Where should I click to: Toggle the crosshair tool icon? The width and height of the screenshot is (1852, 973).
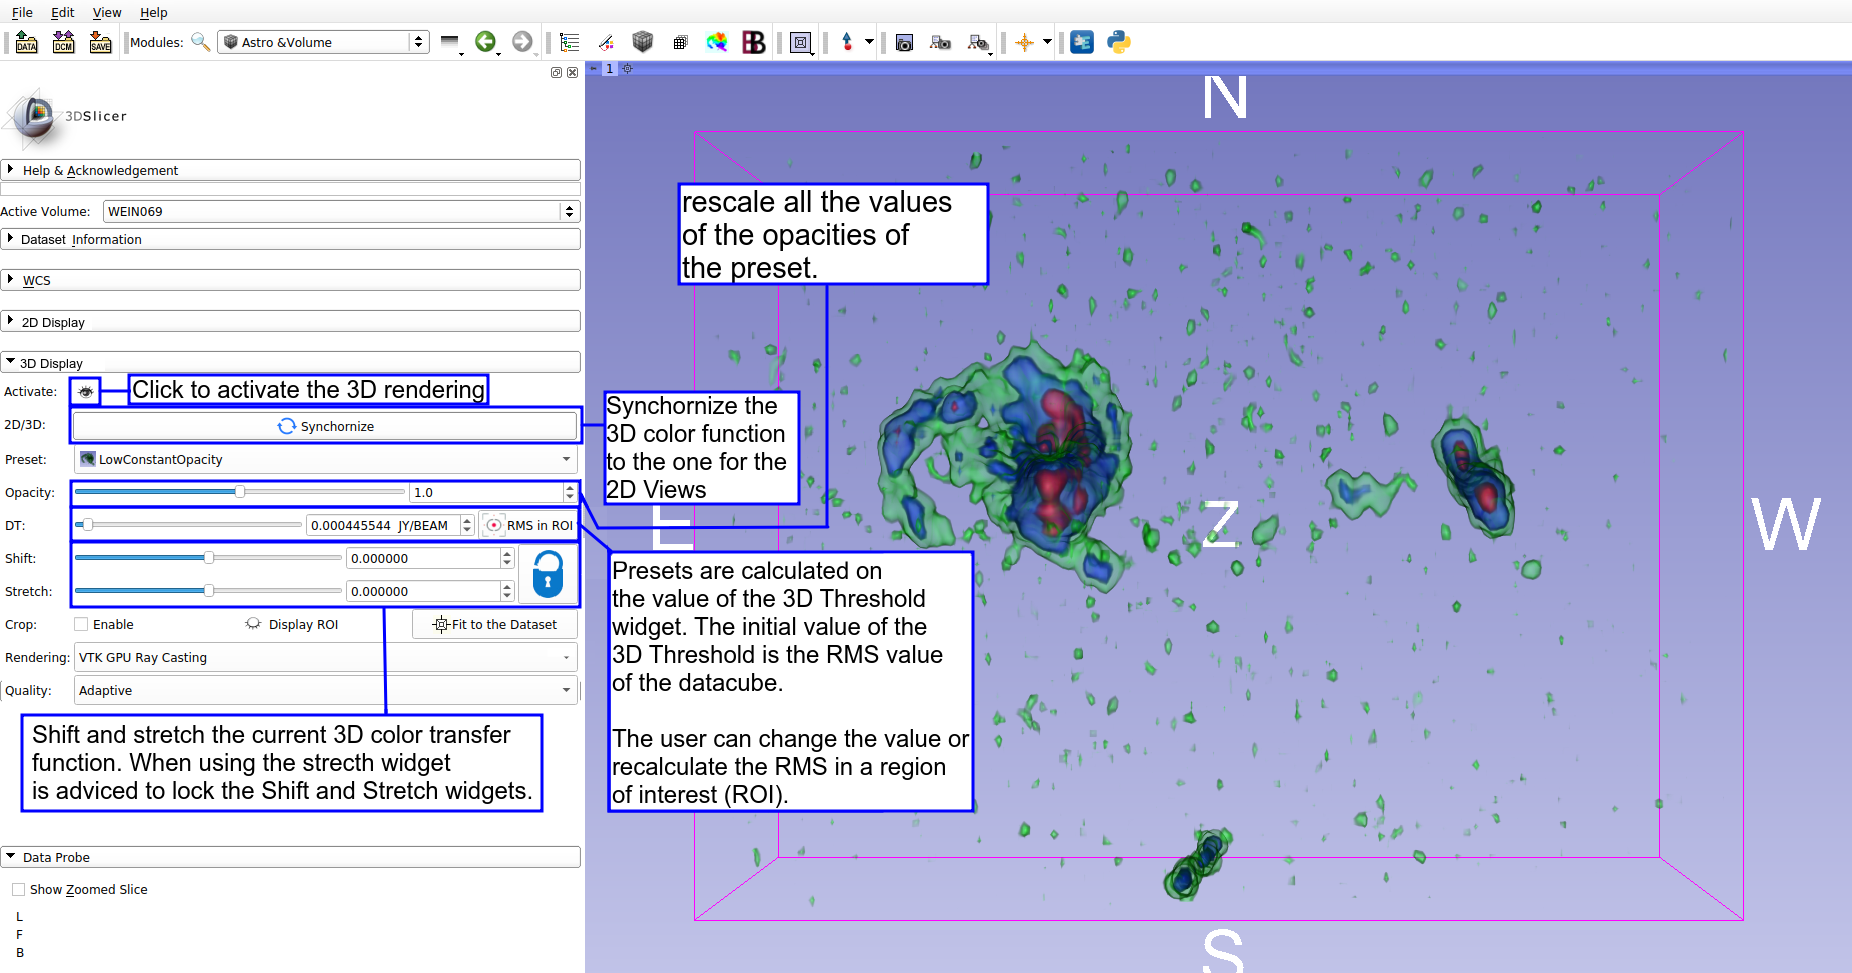pos(1024,42)
